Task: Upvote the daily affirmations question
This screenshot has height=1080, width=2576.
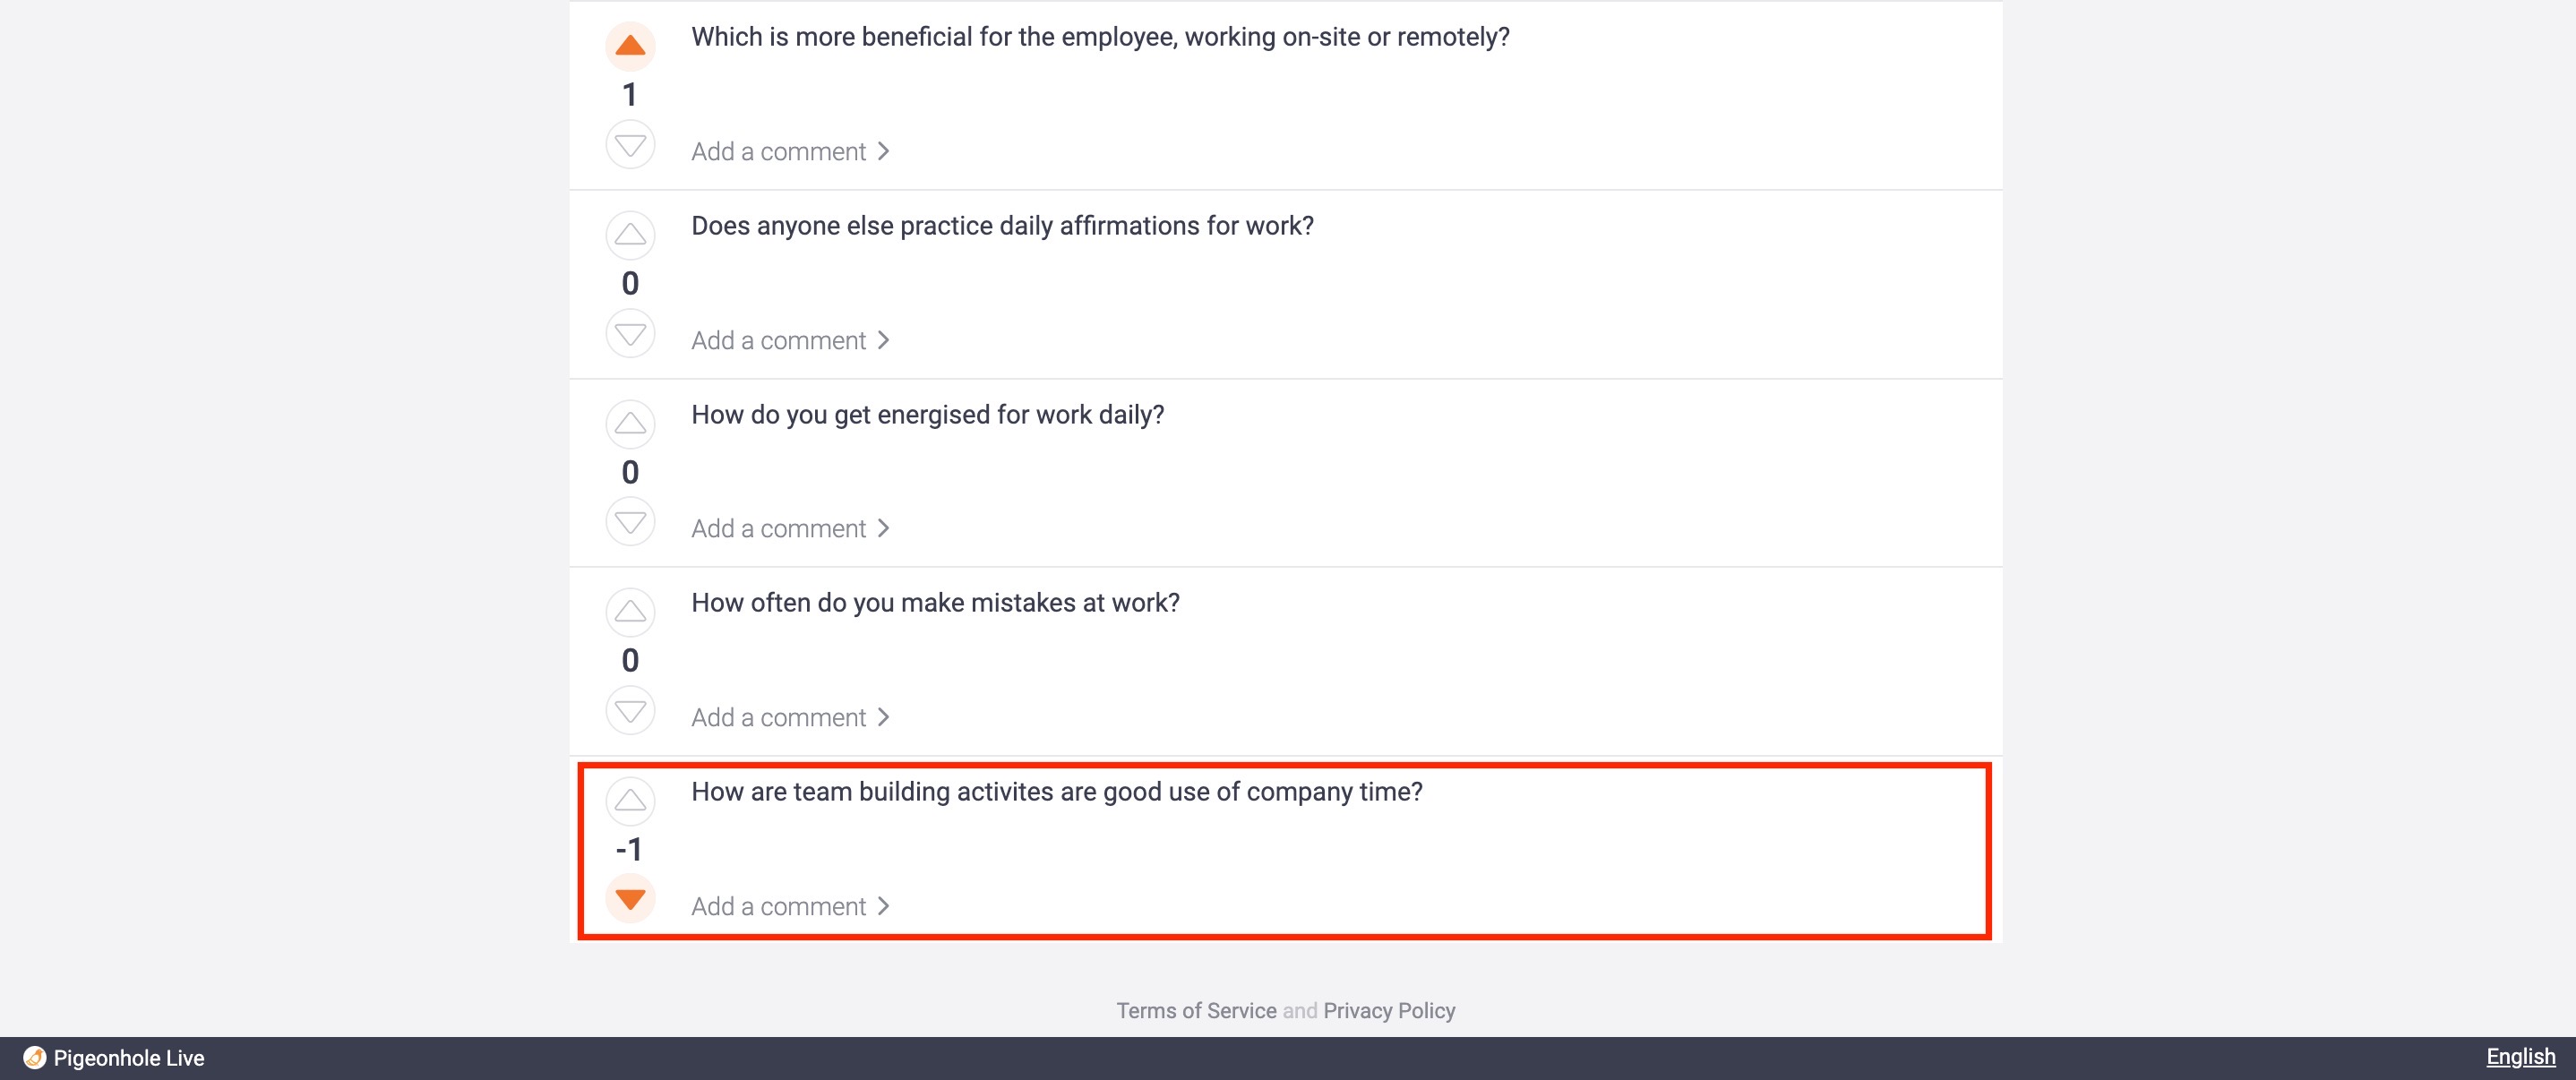Action: tap(630, 235)
